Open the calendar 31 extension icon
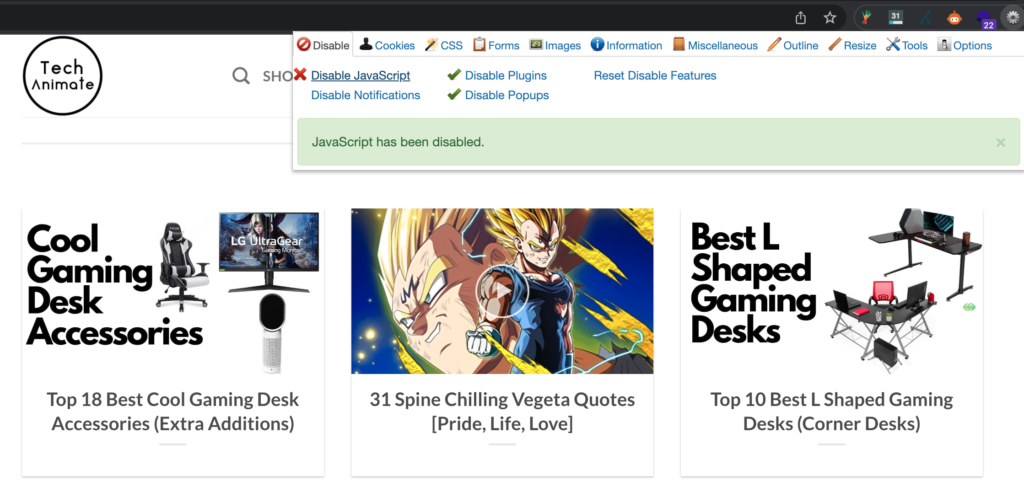 (896, 17)
